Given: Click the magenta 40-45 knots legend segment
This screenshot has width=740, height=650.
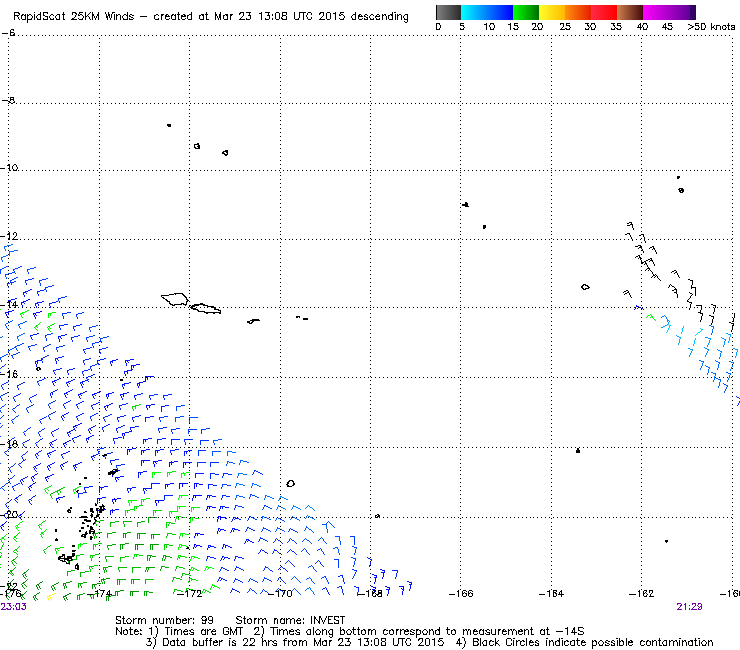Looking at the screenshot, I should coord(656,12).
